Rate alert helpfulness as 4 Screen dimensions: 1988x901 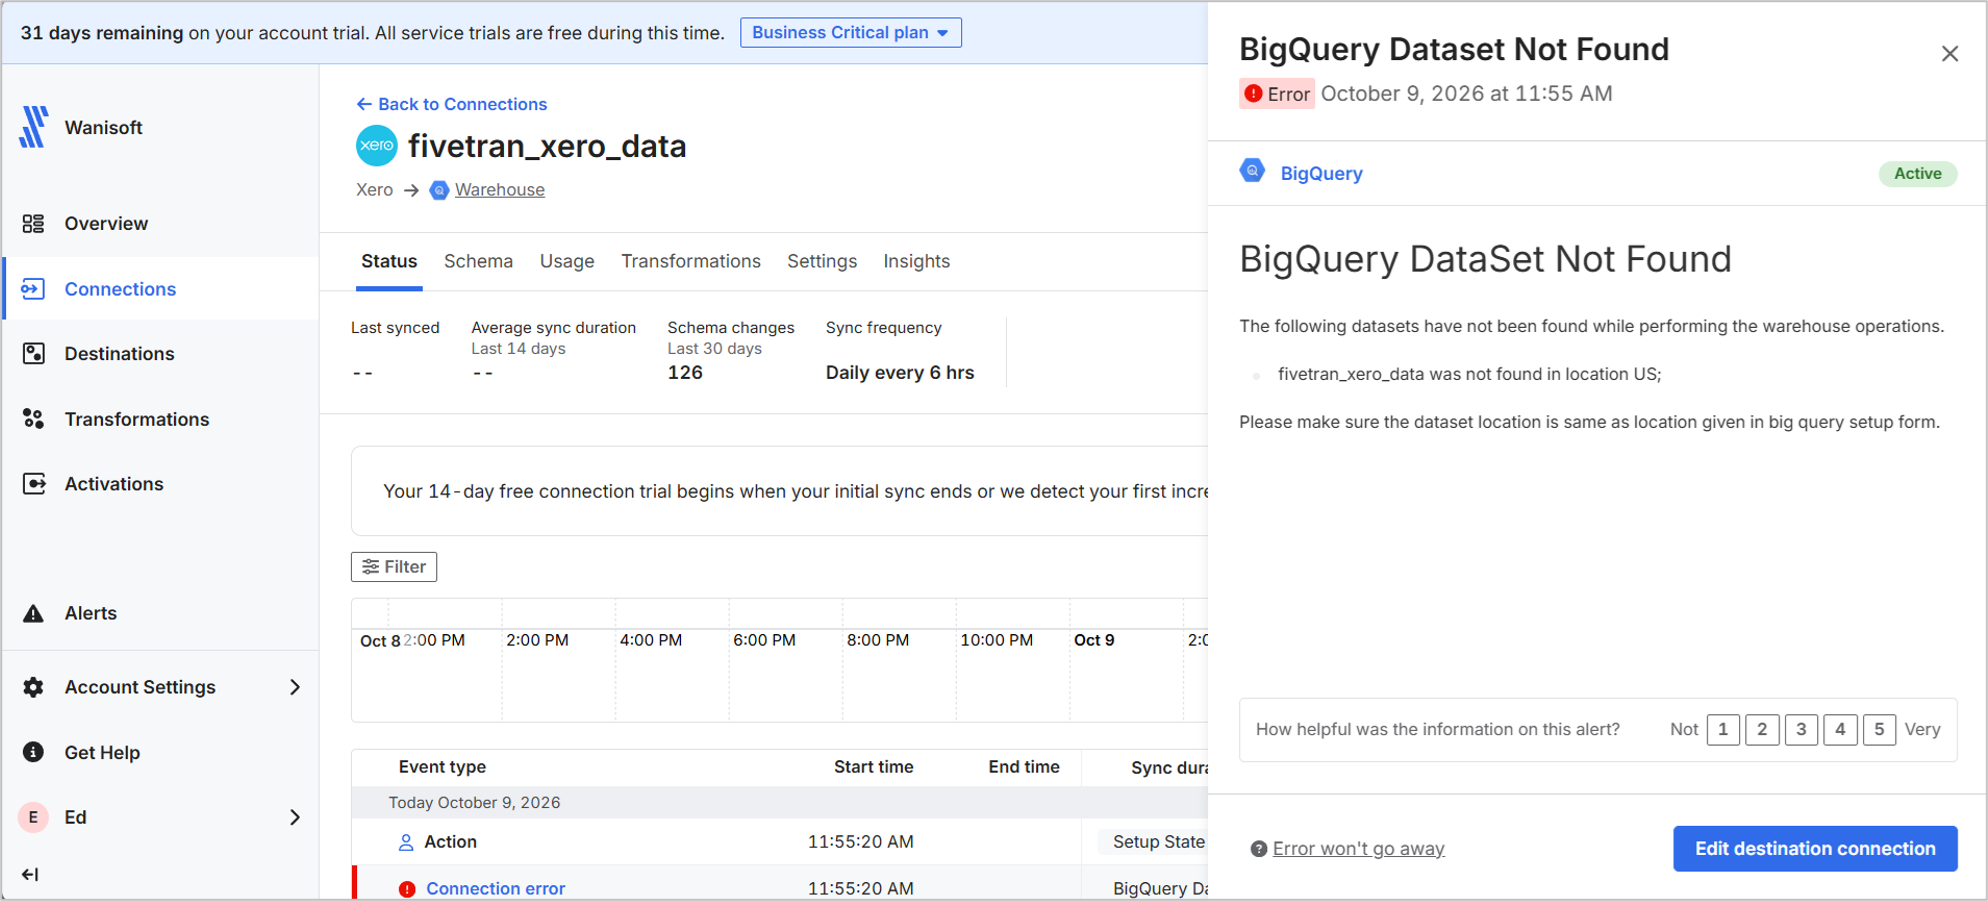[1840, 729]
